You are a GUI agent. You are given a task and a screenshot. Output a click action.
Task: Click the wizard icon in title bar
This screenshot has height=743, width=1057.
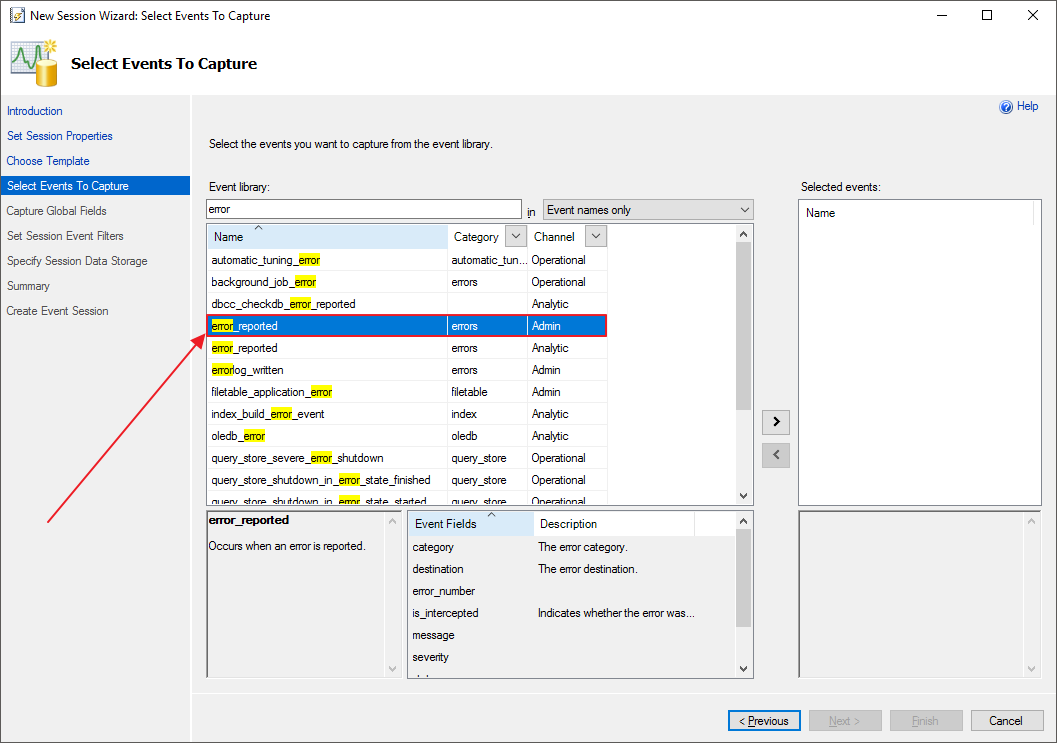[16, 16]
